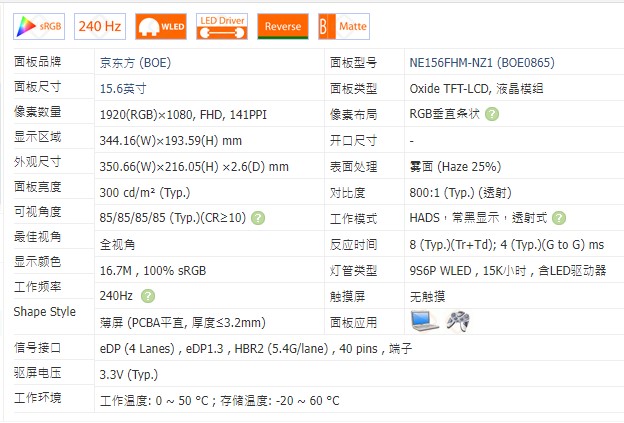This screenshot has width=624, height=423.
Task: Click the 反应时间 row label
Action: (x=353, y=244)
